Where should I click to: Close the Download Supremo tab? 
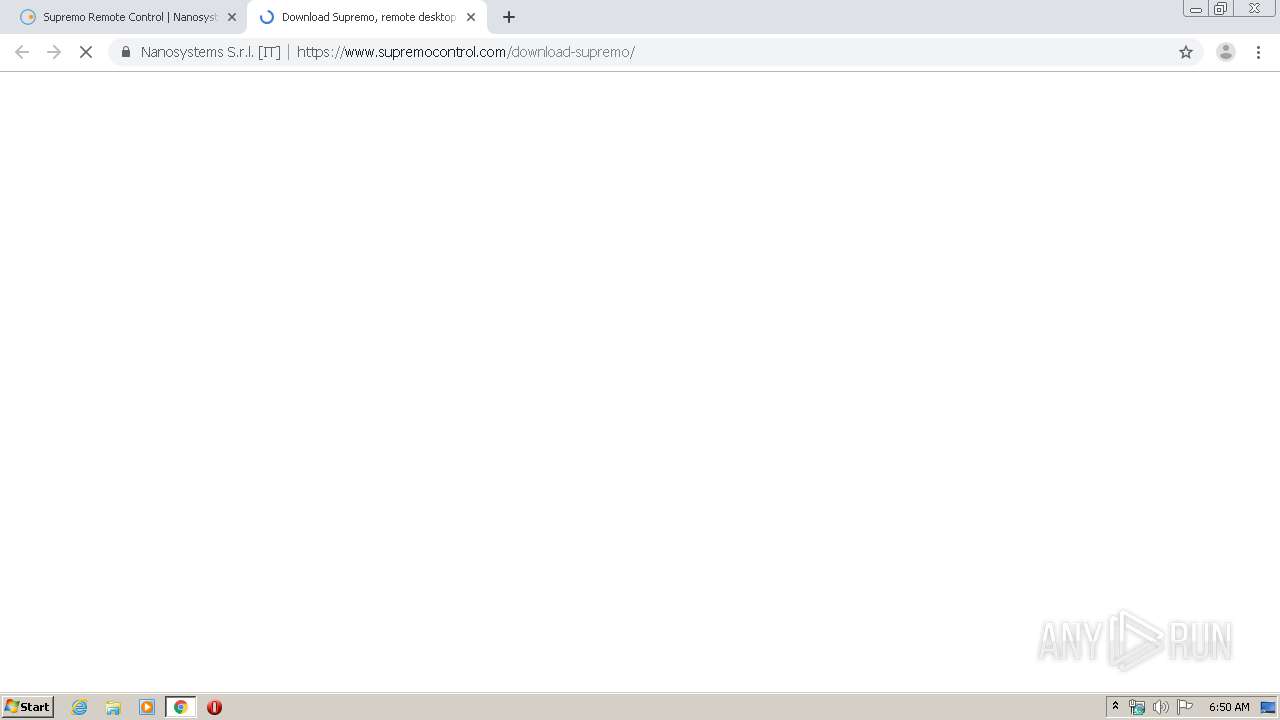(x=471, y=17)
